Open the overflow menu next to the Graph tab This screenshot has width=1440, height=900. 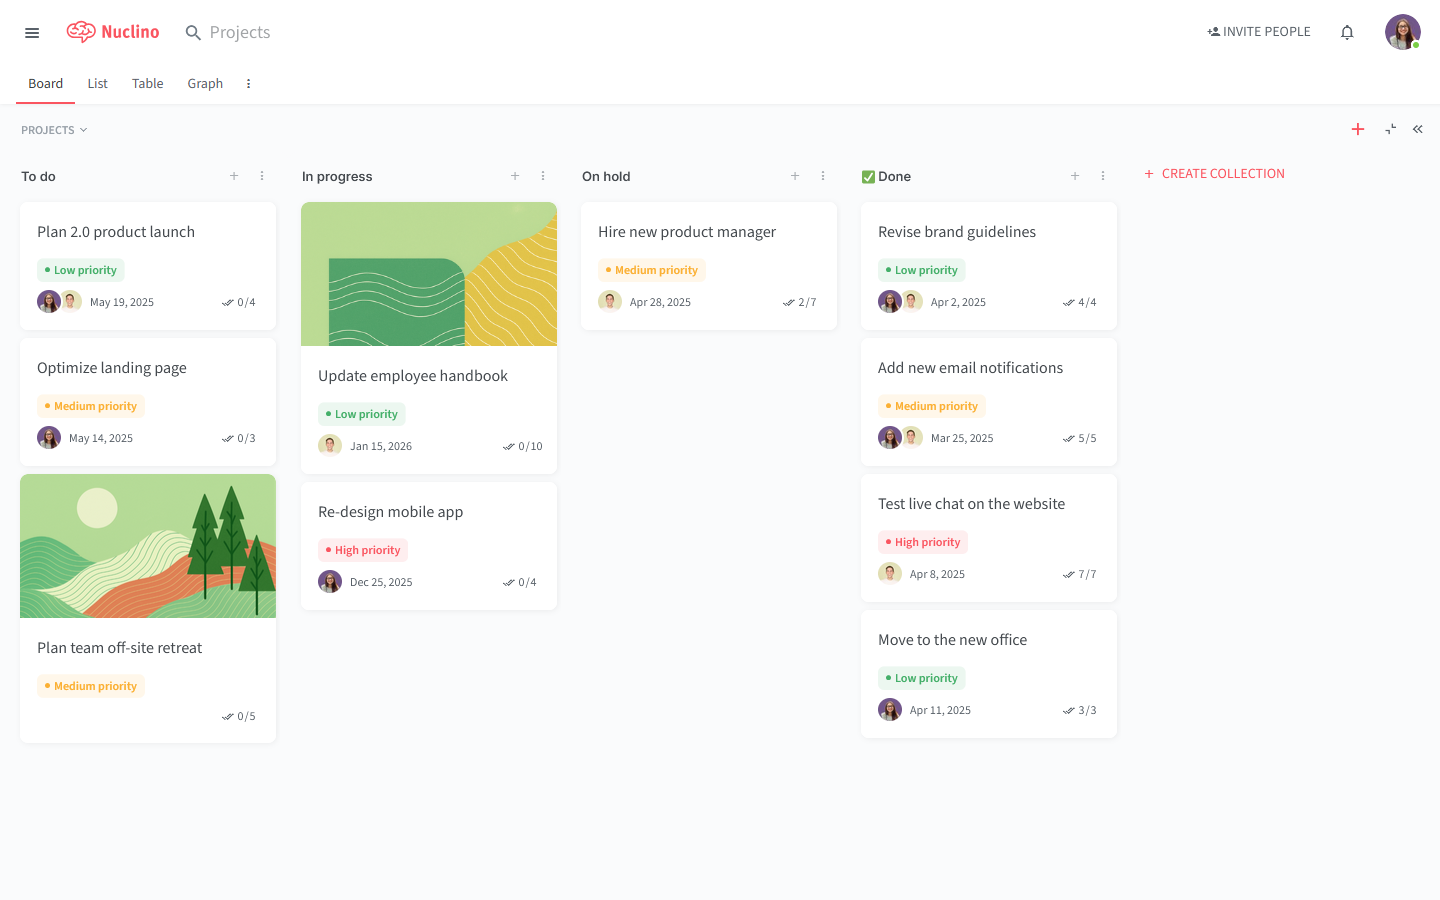click(248, 83)
